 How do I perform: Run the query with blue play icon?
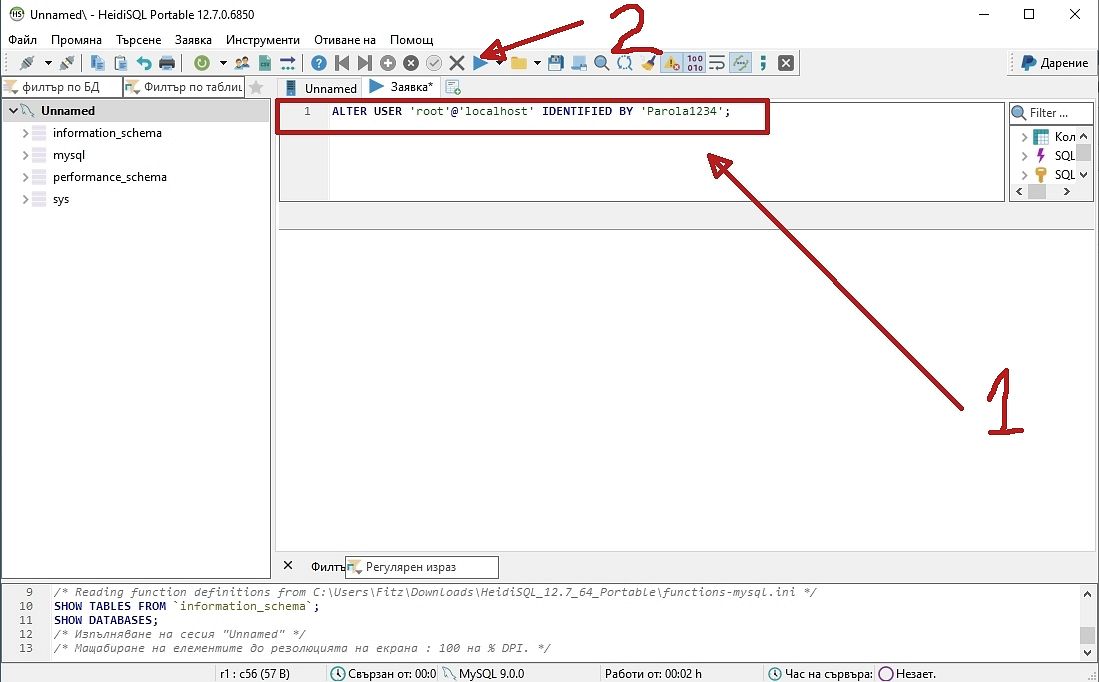click(480, 63)
